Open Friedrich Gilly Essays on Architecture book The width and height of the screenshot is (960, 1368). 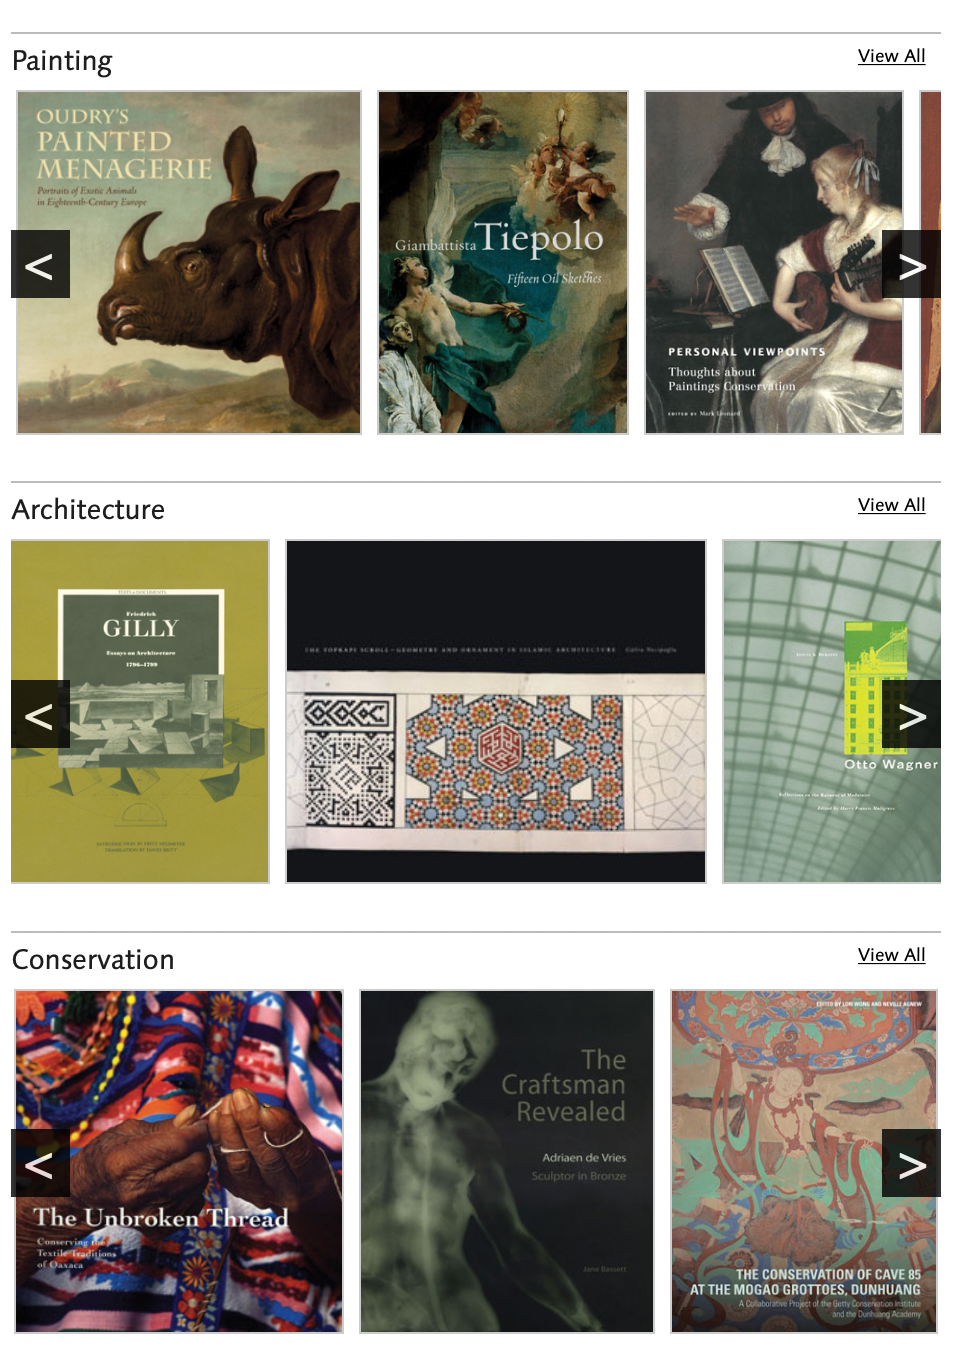click(140, 712)
